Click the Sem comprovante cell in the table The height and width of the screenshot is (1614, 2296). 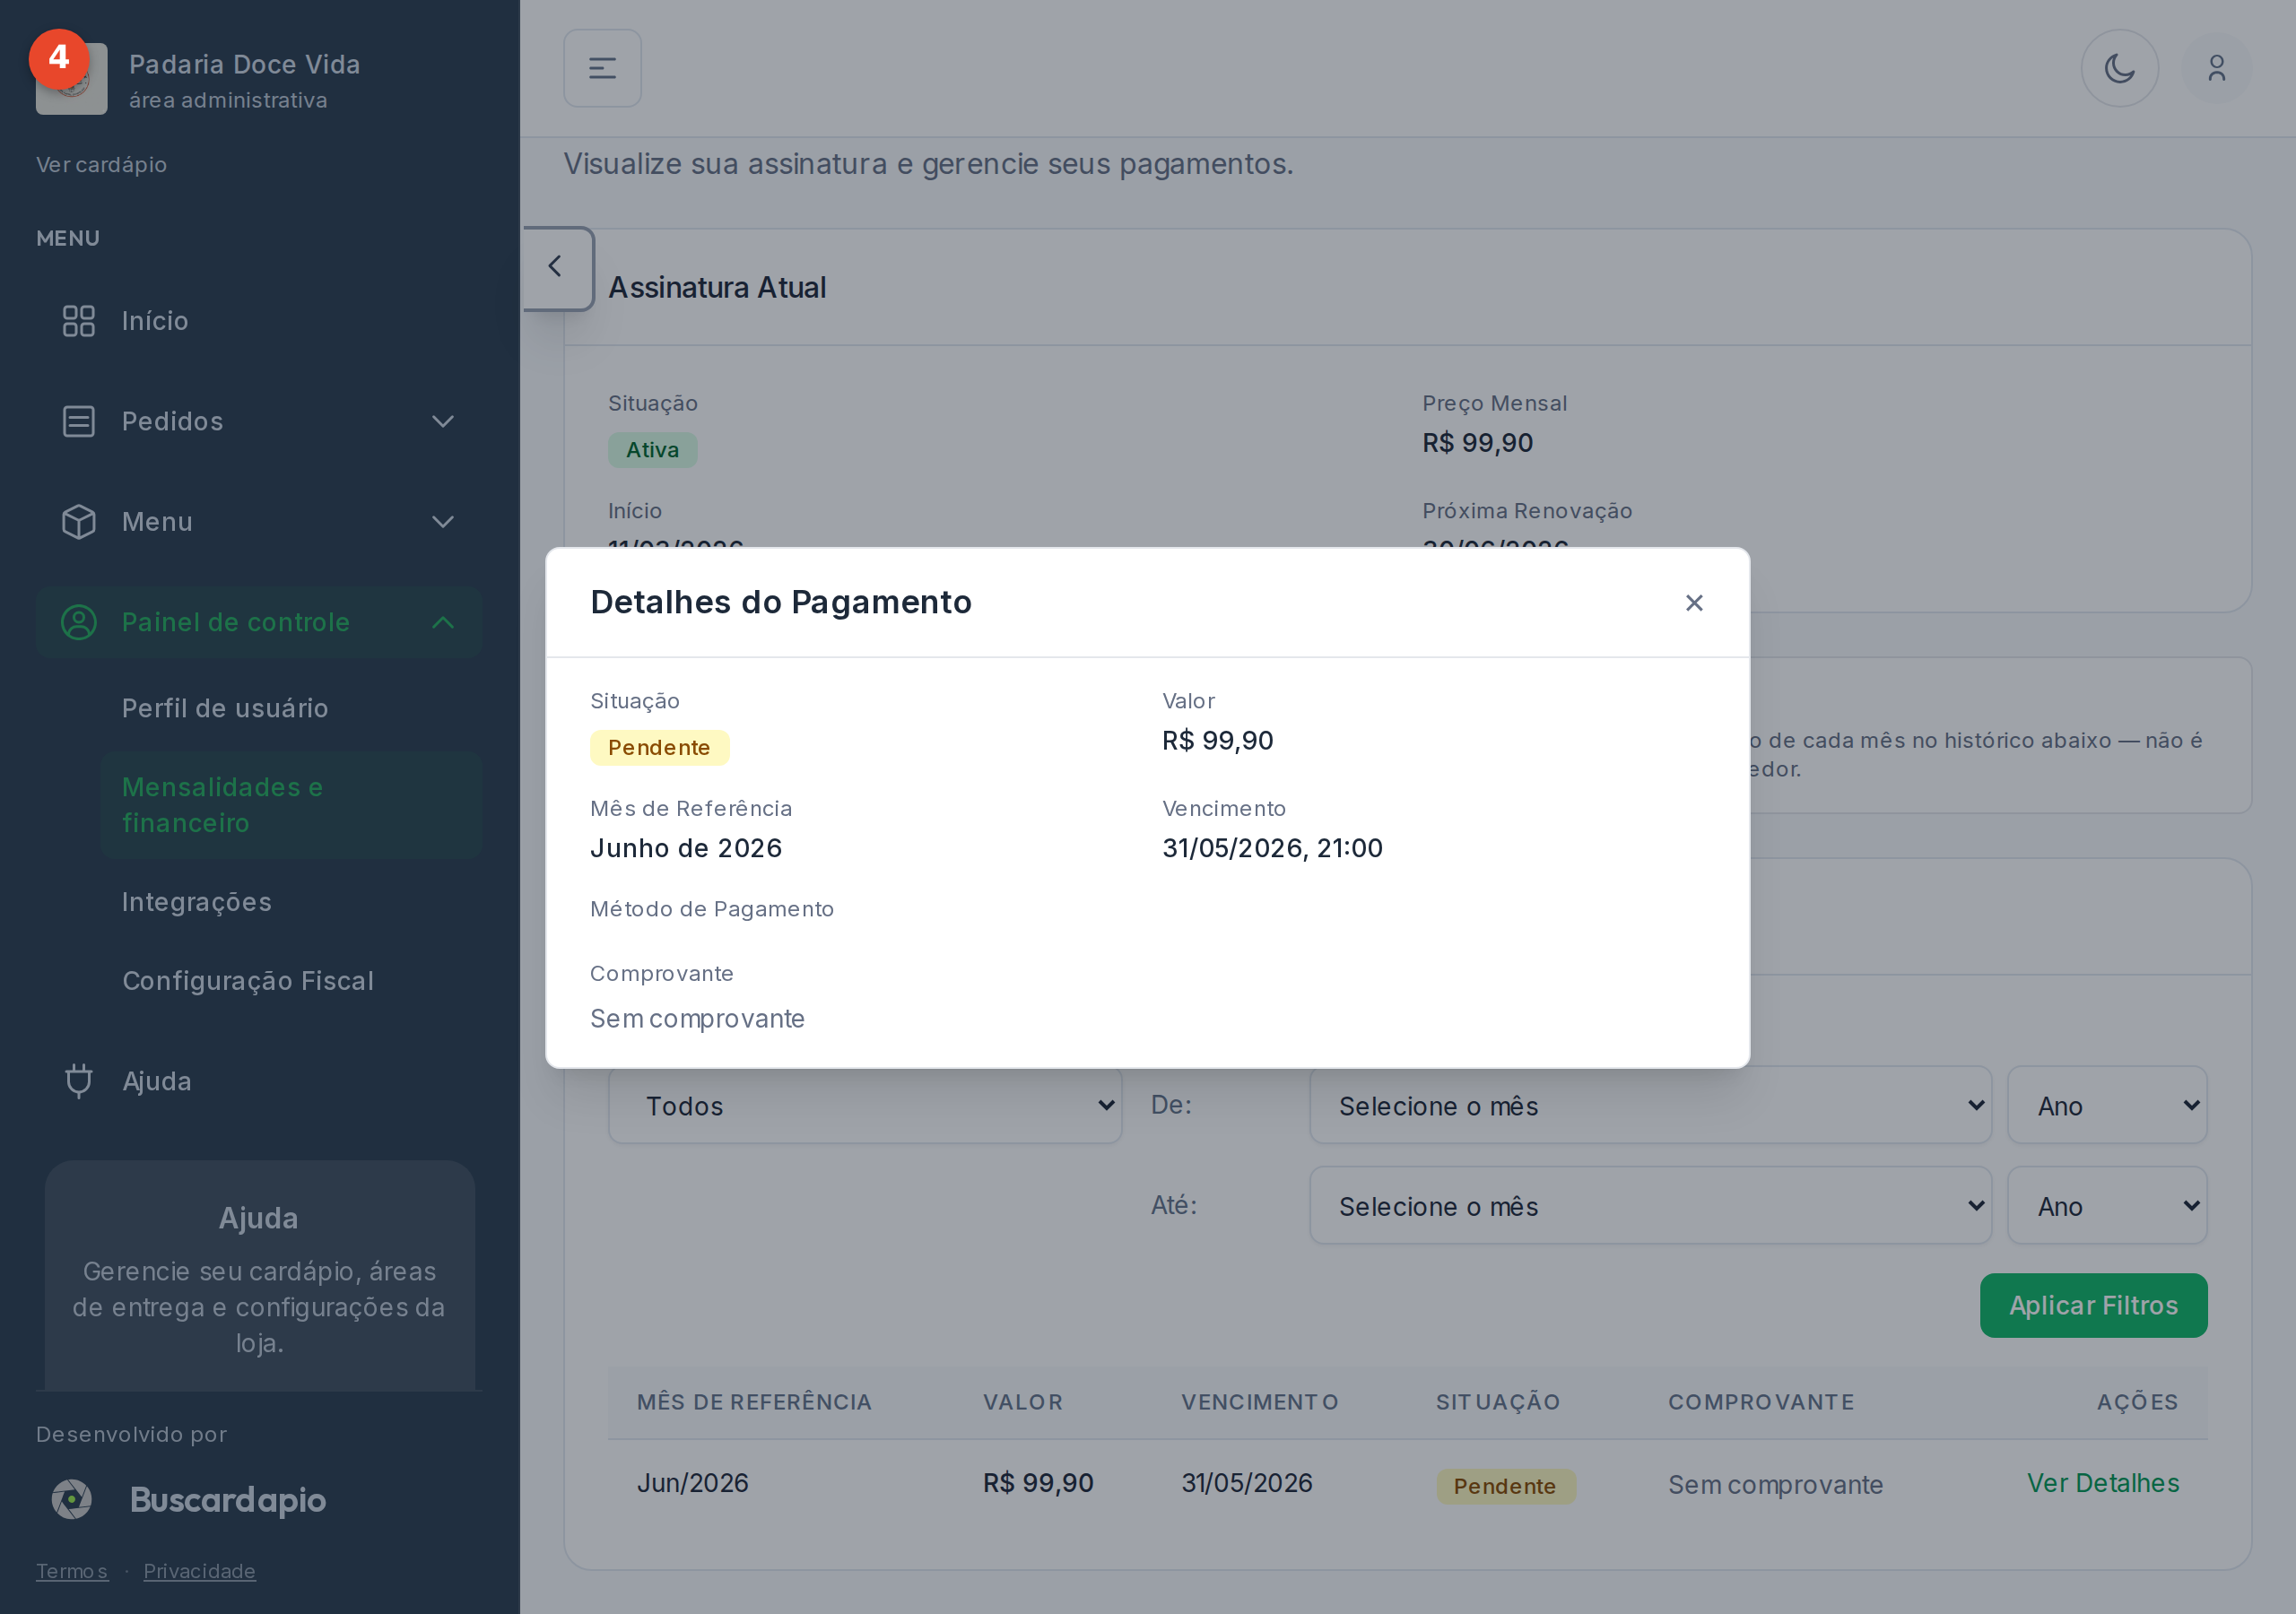[x=1775, y=1485]
